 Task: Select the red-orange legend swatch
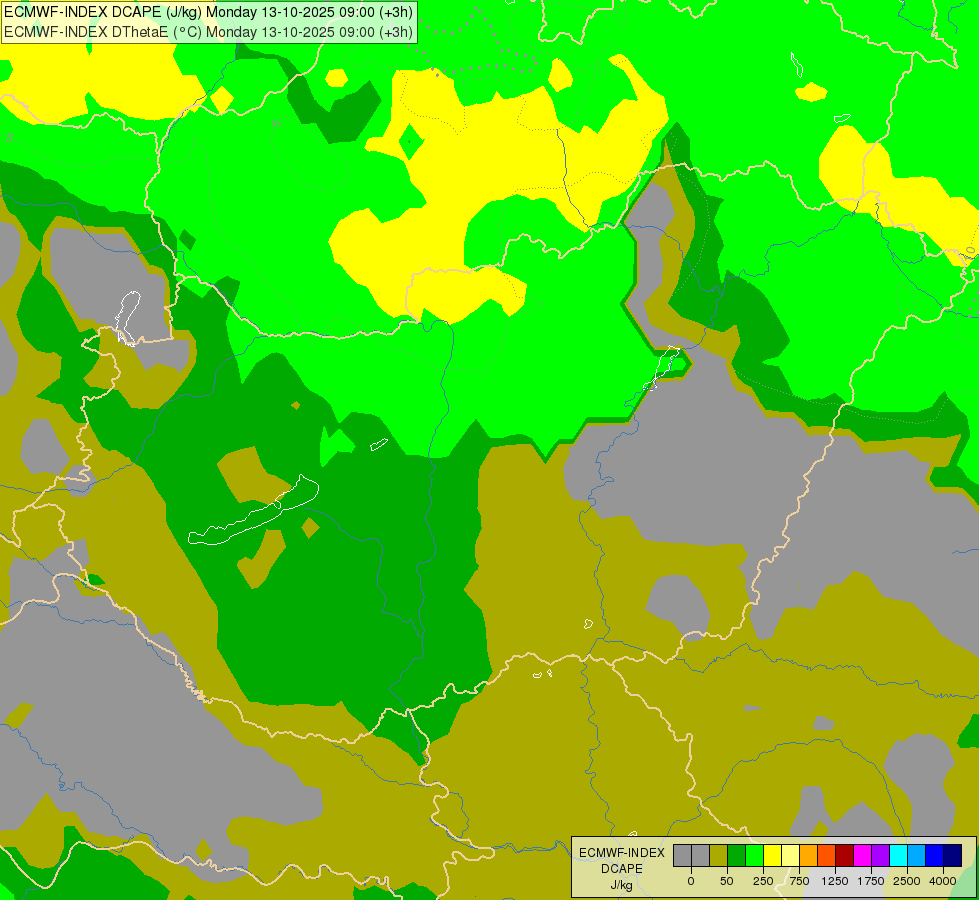[826, 855]
